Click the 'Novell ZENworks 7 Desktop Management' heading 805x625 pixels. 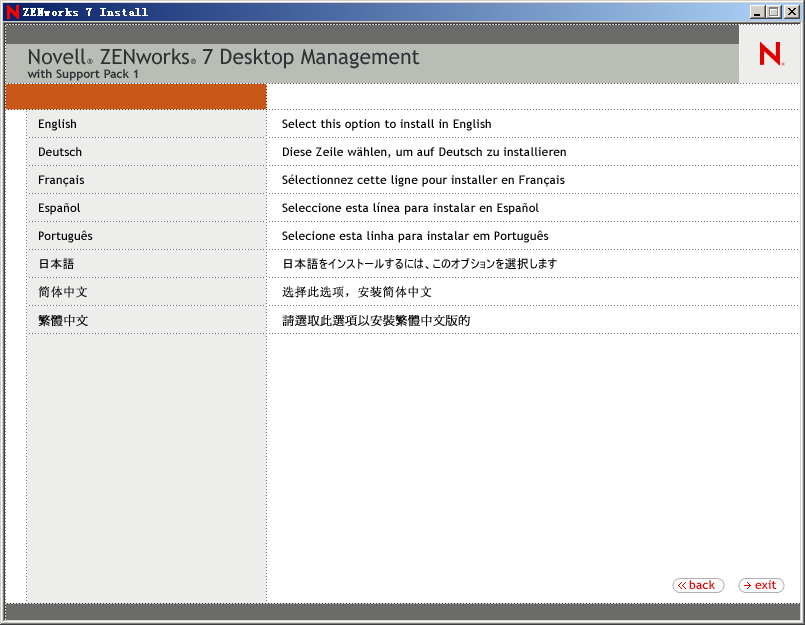point(223,56)
